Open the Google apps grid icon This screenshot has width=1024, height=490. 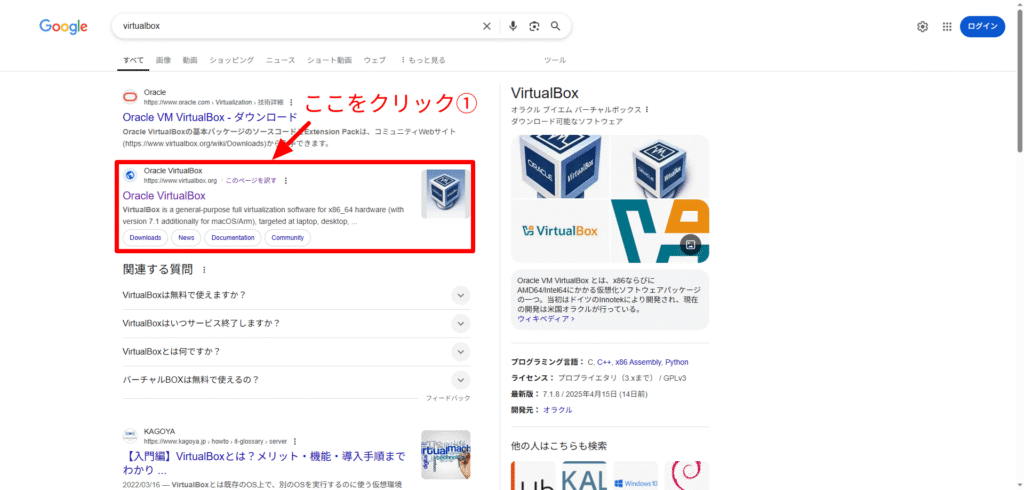[947, 27]
